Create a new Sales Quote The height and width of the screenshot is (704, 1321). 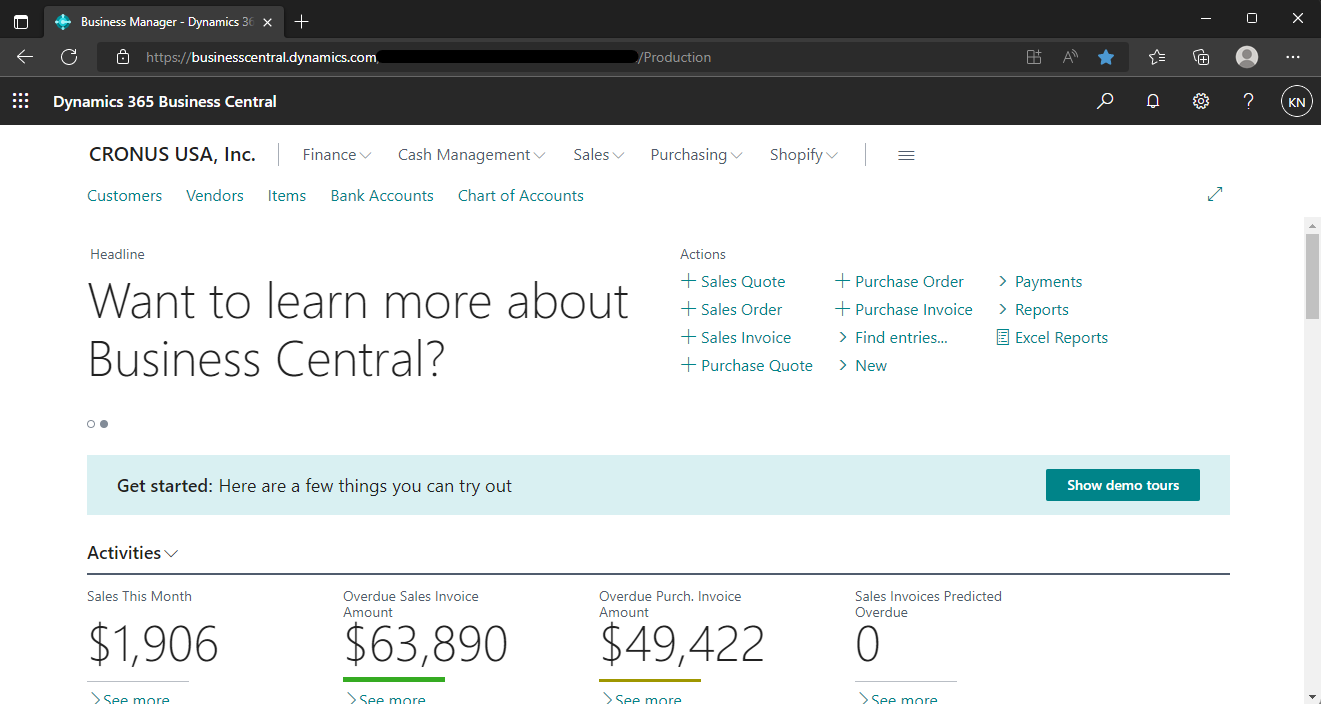733,282
